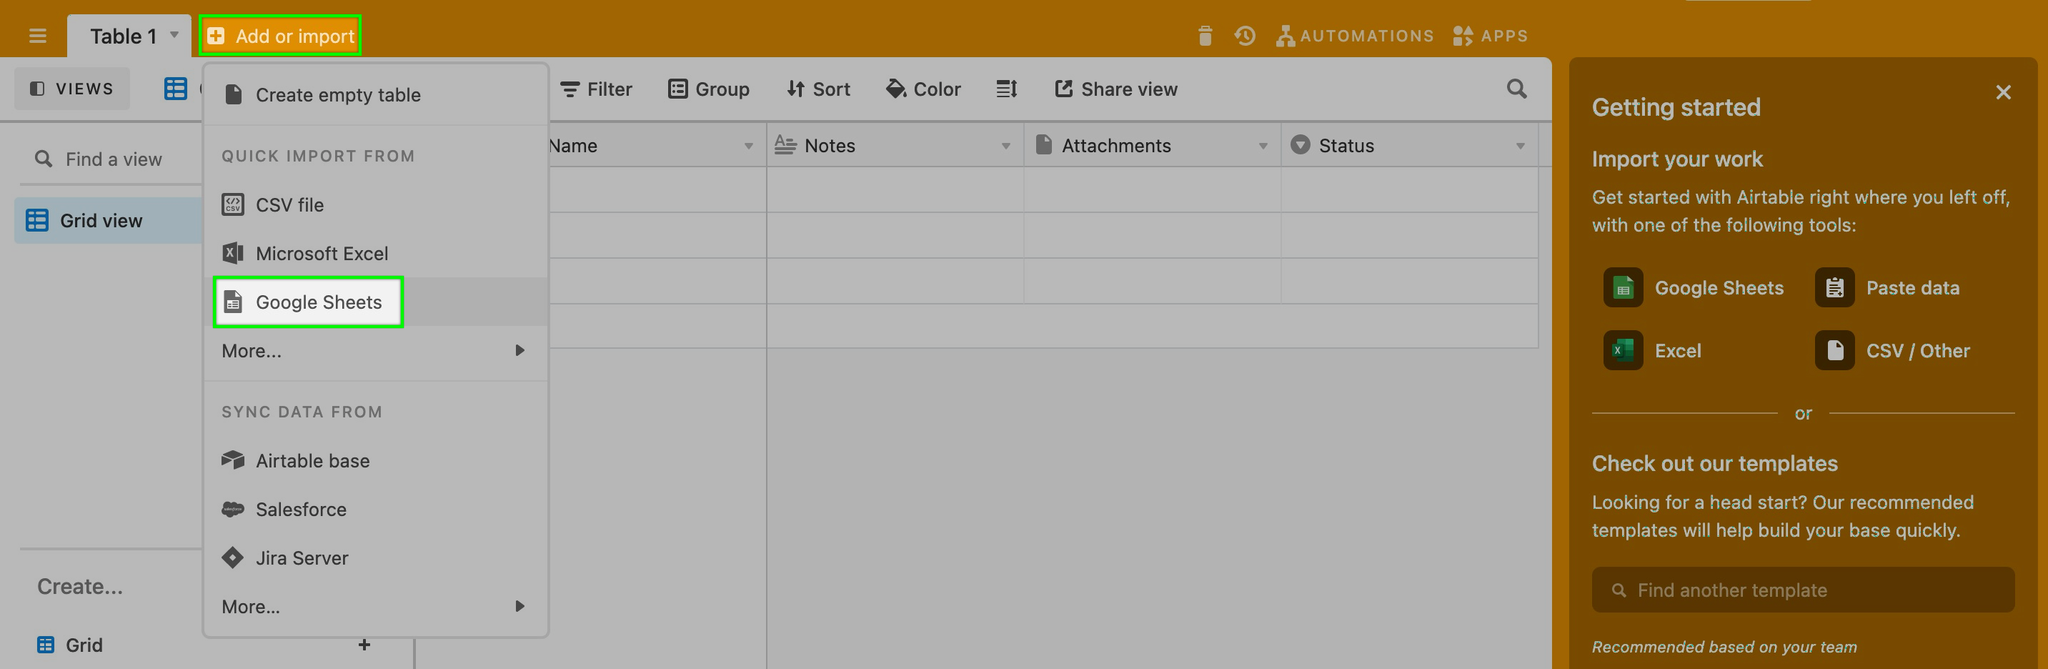The image size is (2048, 669).
Task: Click CSV / Other in Getting started
Action: 1893,351
